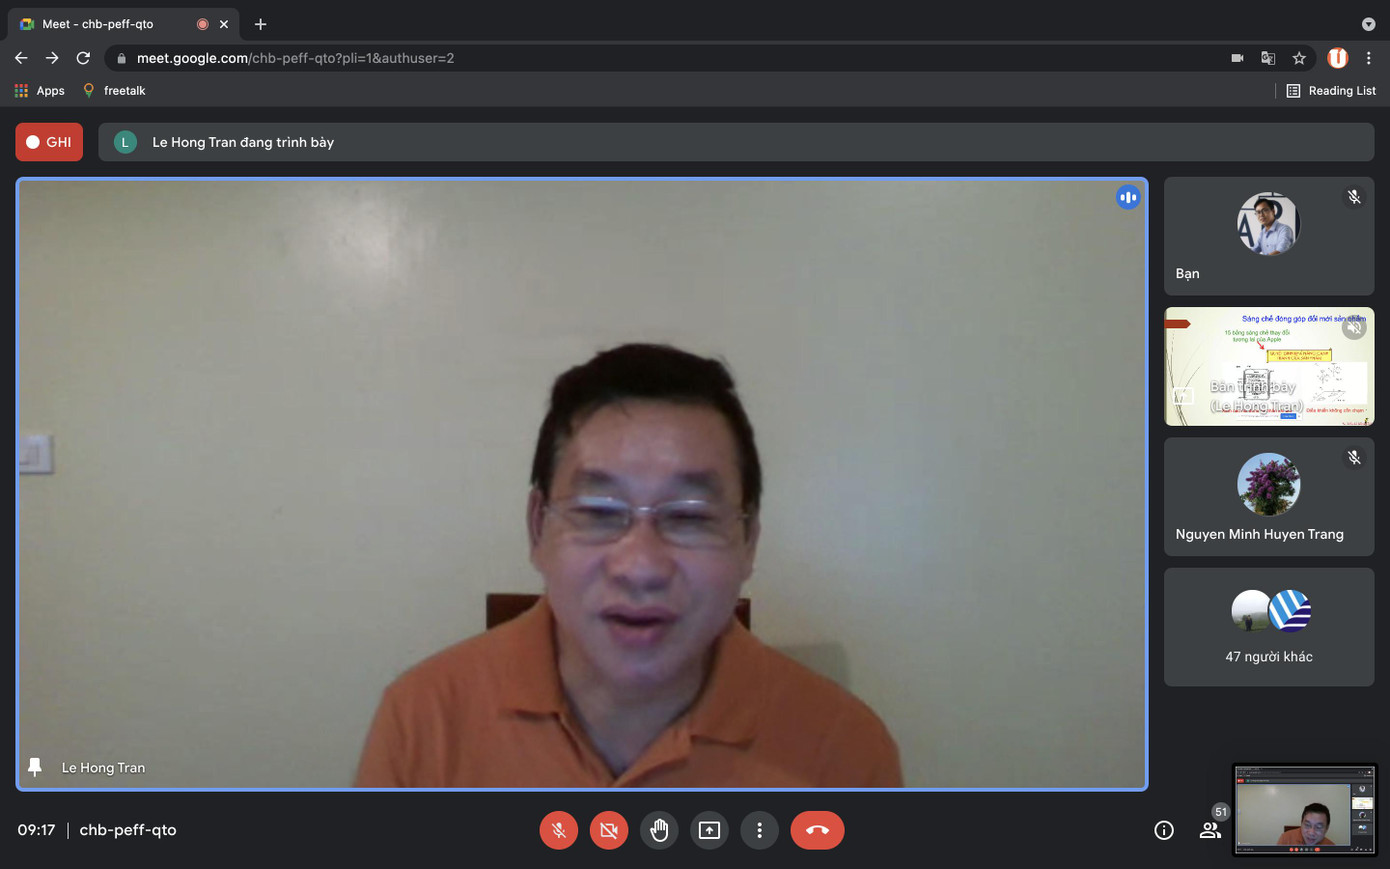Hang up and leave the call
The height and width of the screenshot is (869, 1390).
tap(817, 830)
